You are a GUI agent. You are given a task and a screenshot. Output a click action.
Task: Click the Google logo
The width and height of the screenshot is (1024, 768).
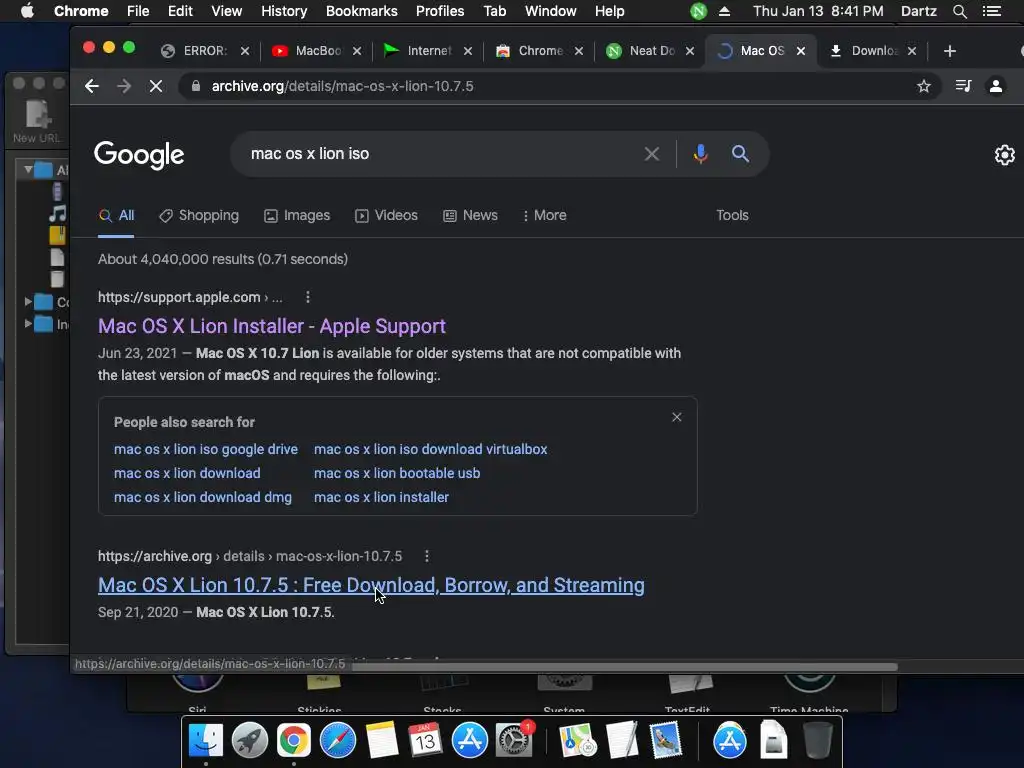[139, 155]
